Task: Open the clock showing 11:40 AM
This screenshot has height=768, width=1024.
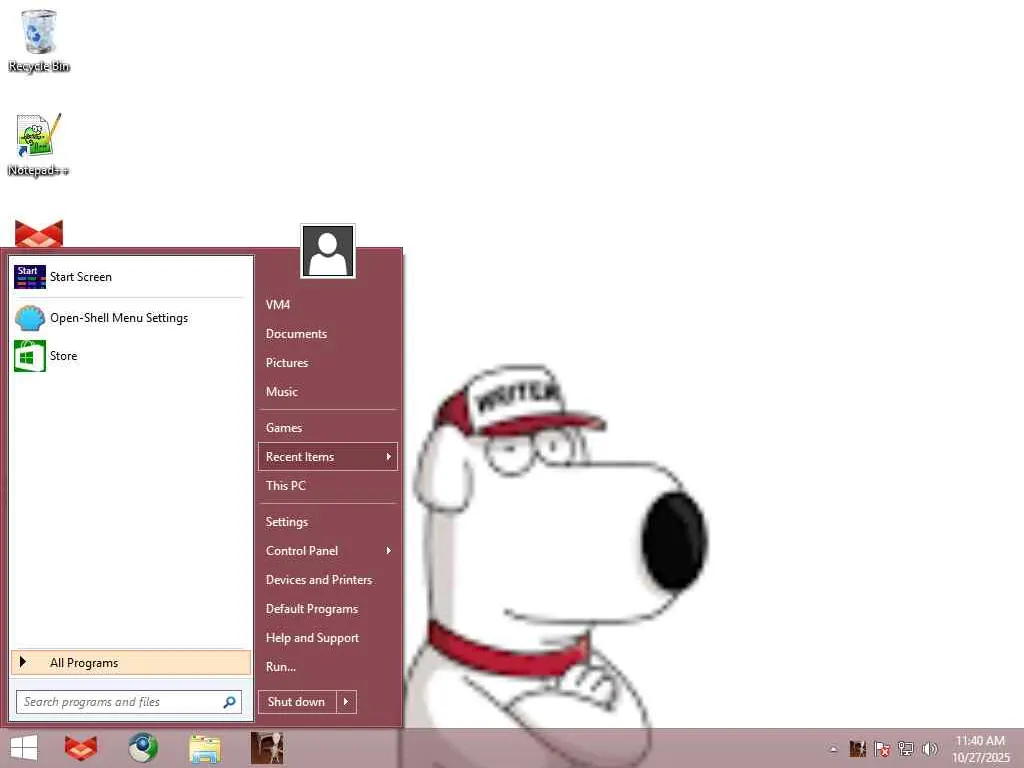Action: click(980, 749)
